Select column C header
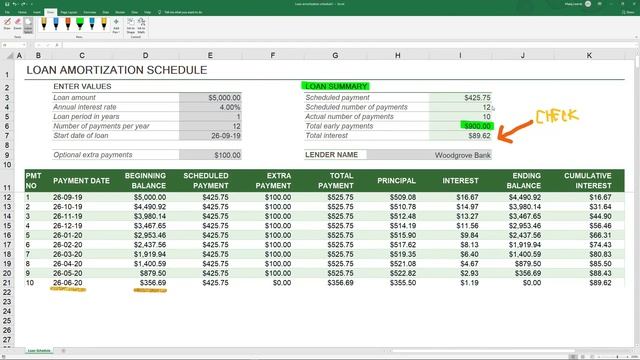Viewport: 640px width, 360px height. point(82,55)
